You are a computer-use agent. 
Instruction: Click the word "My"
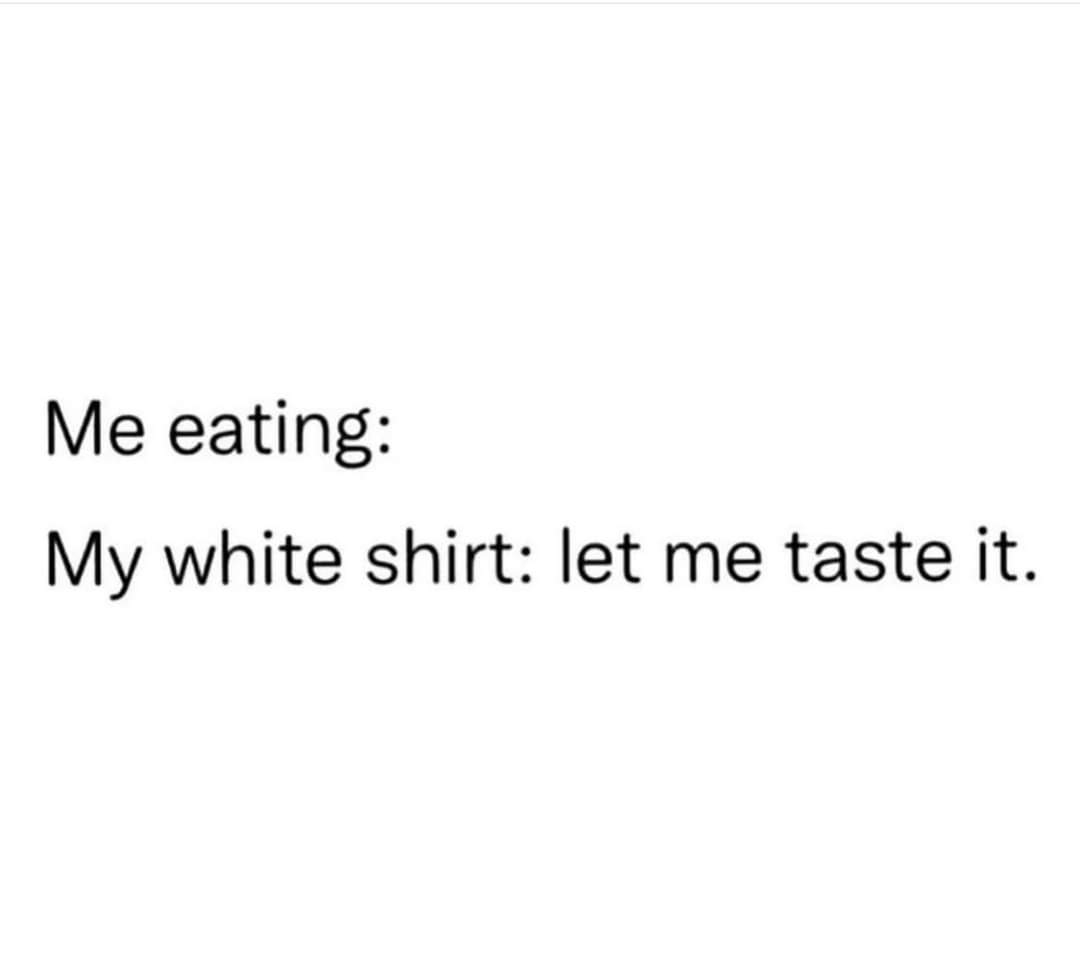pos(94,563)
